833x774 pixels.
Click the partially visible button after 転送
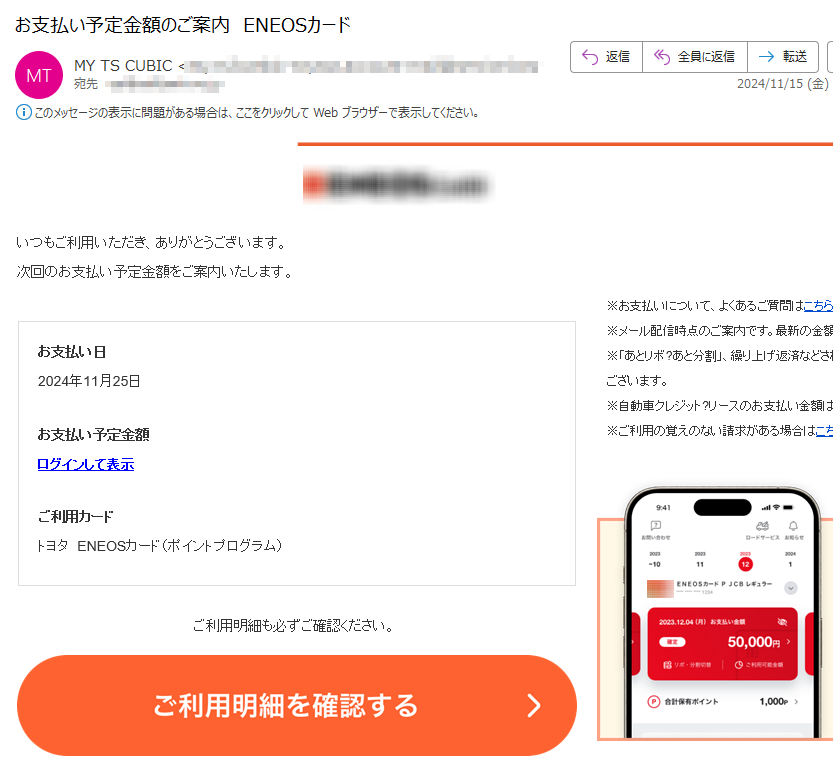tap(830, 57)
